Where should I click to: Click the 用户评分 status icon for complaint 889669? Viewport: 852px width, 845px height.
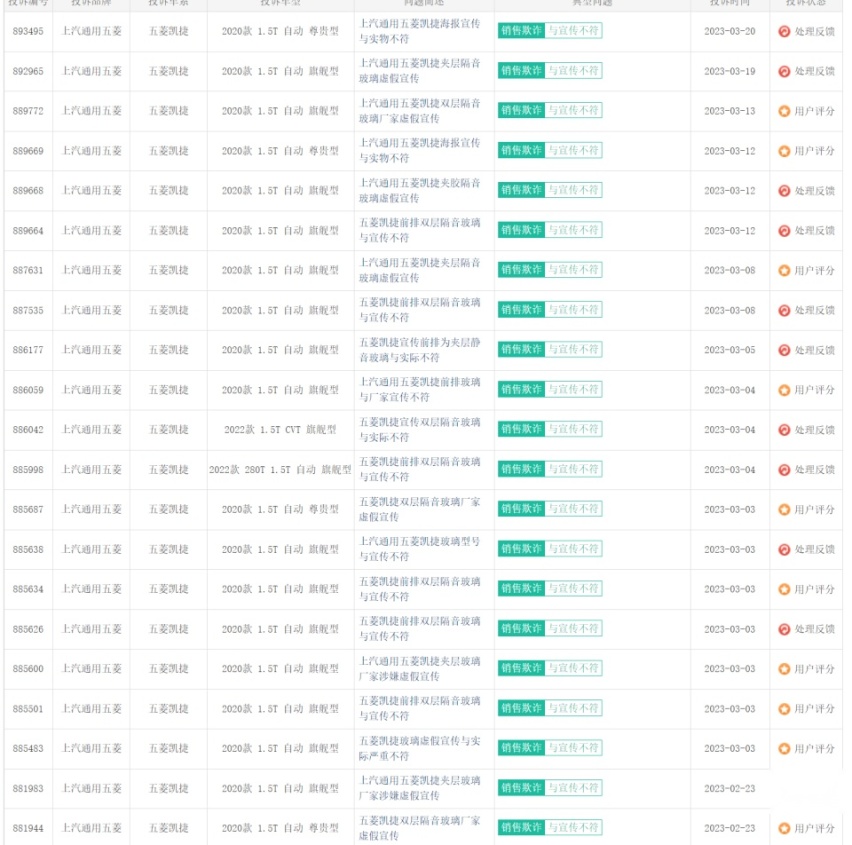click(784, 151)
